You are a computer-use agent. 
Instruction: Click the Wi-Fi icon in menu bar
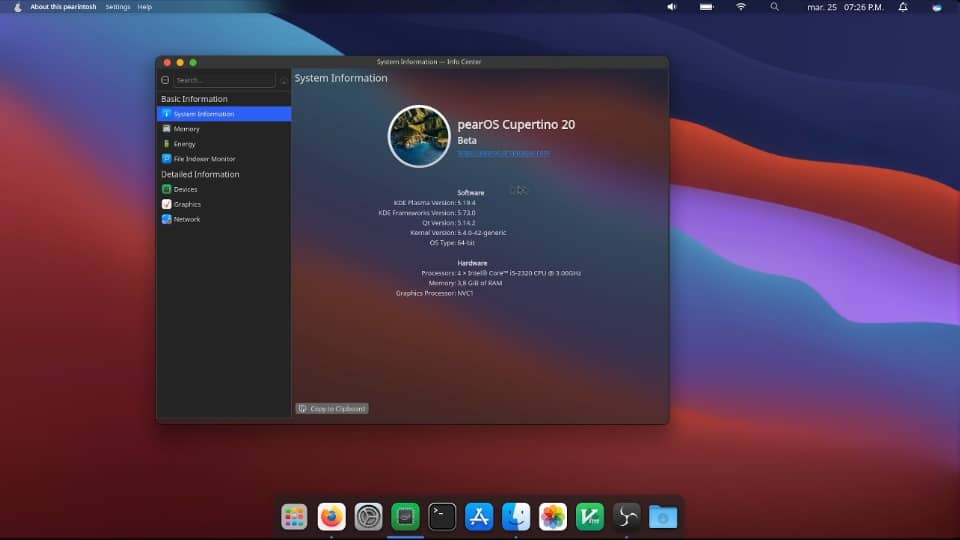tap(741, 7)
